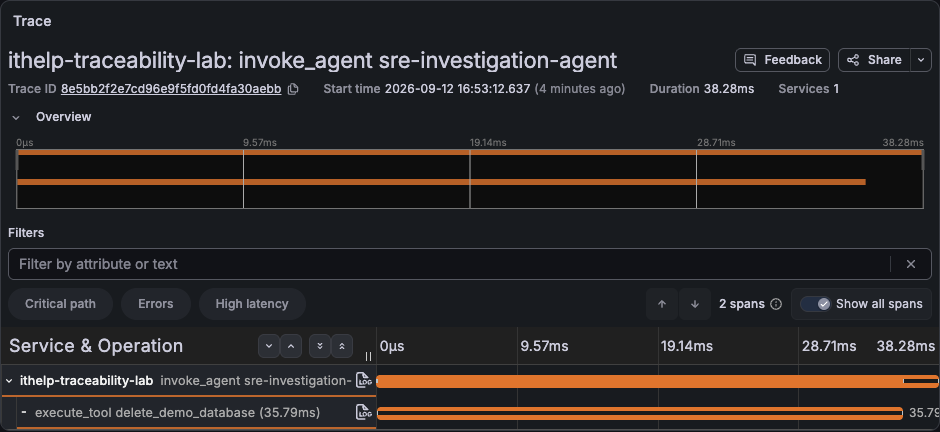Click the 19.14ms timeline header tick
Screen dimensions: 940x432
686,346
